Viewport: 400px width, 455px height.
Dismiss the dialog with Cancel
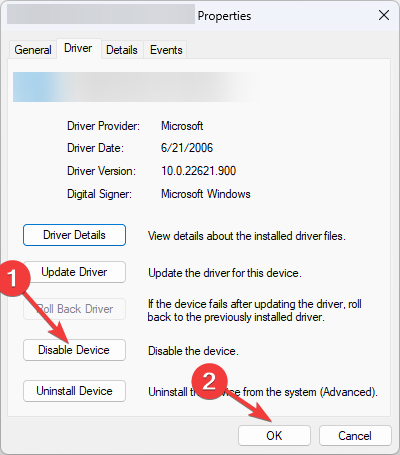coord(355,436)
